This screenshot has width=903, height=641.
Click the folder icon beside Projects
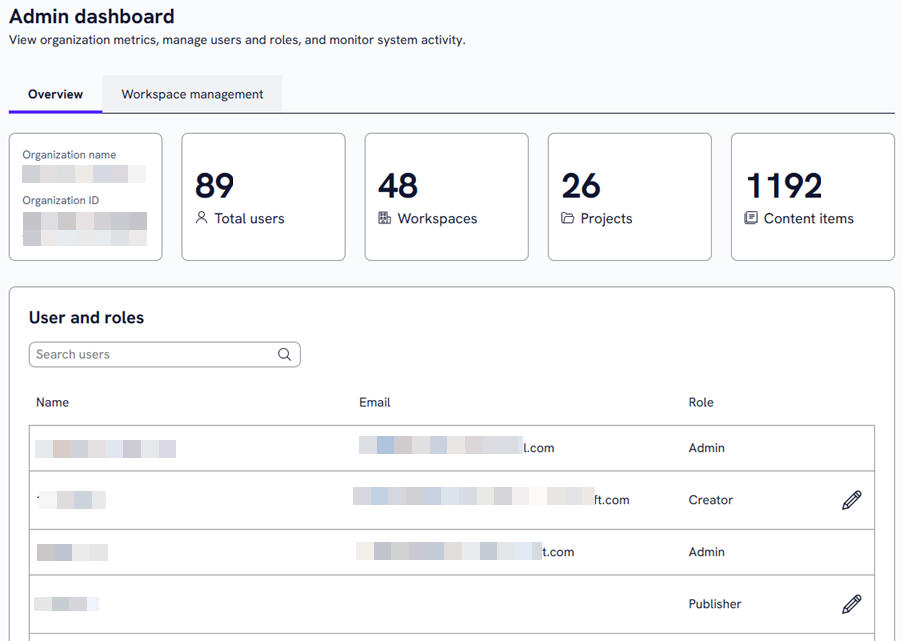click(568, 218)
